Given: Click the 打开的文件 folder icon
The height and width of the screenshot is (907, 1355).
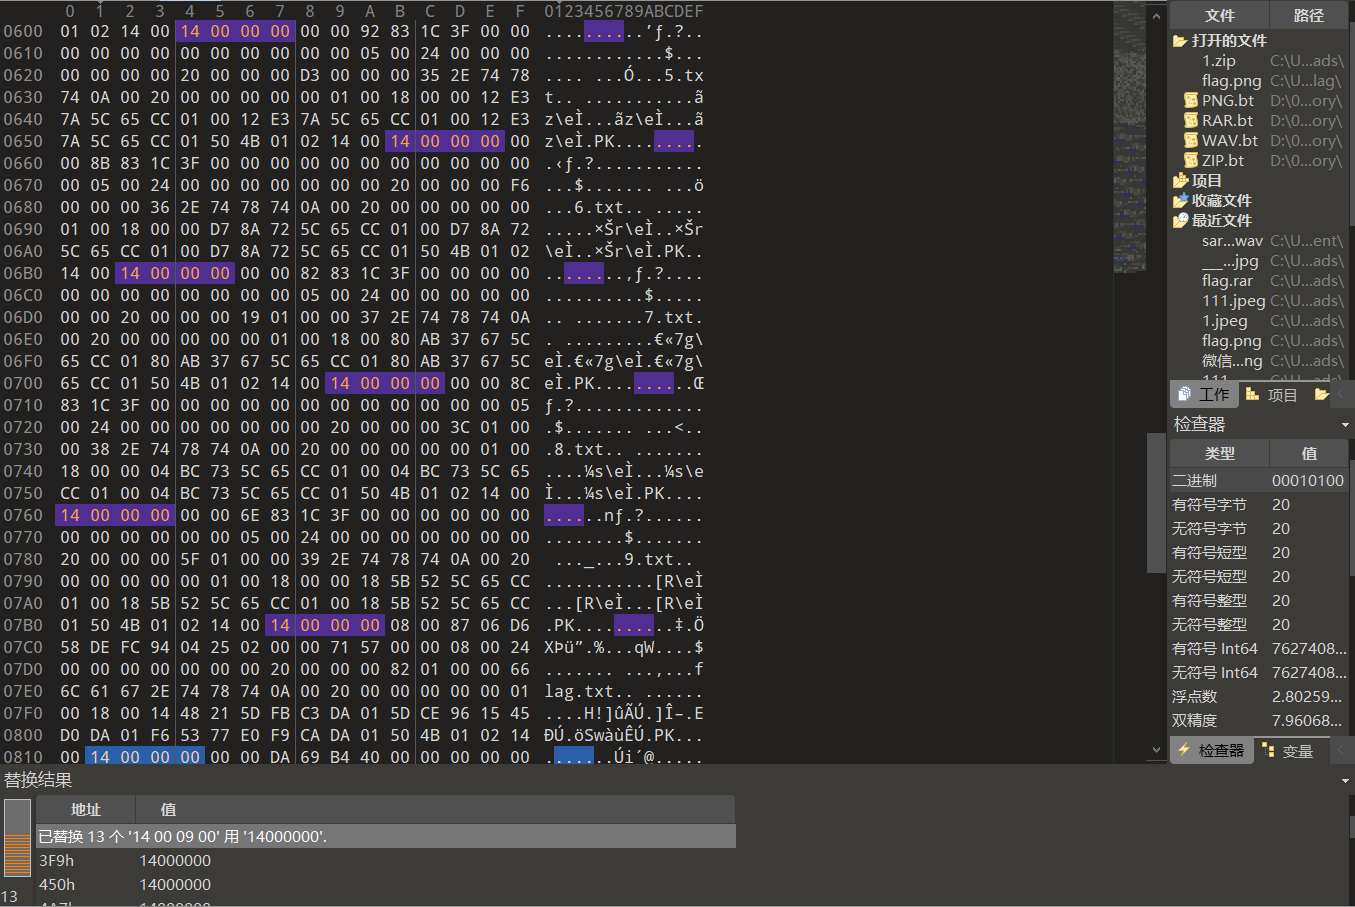Looking at the screenshot, I should [x=1180, y=41].
